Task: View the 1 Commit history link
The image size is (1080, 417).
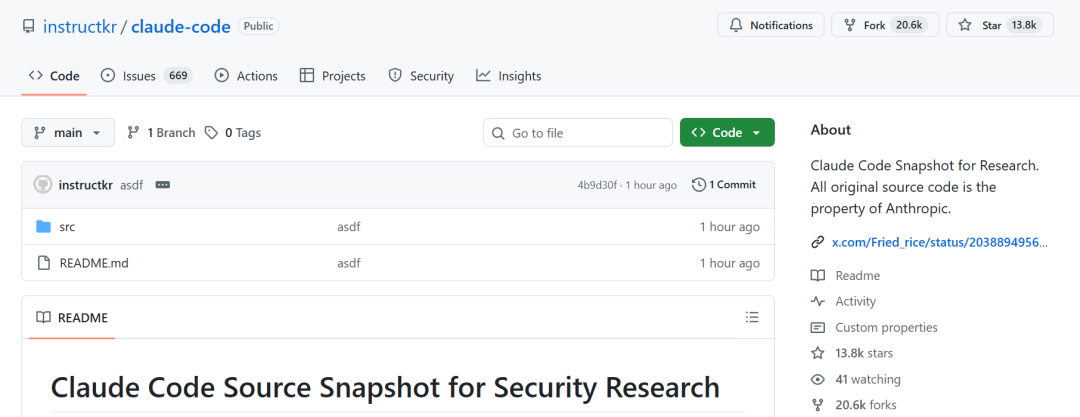Action: coord(724,185)
